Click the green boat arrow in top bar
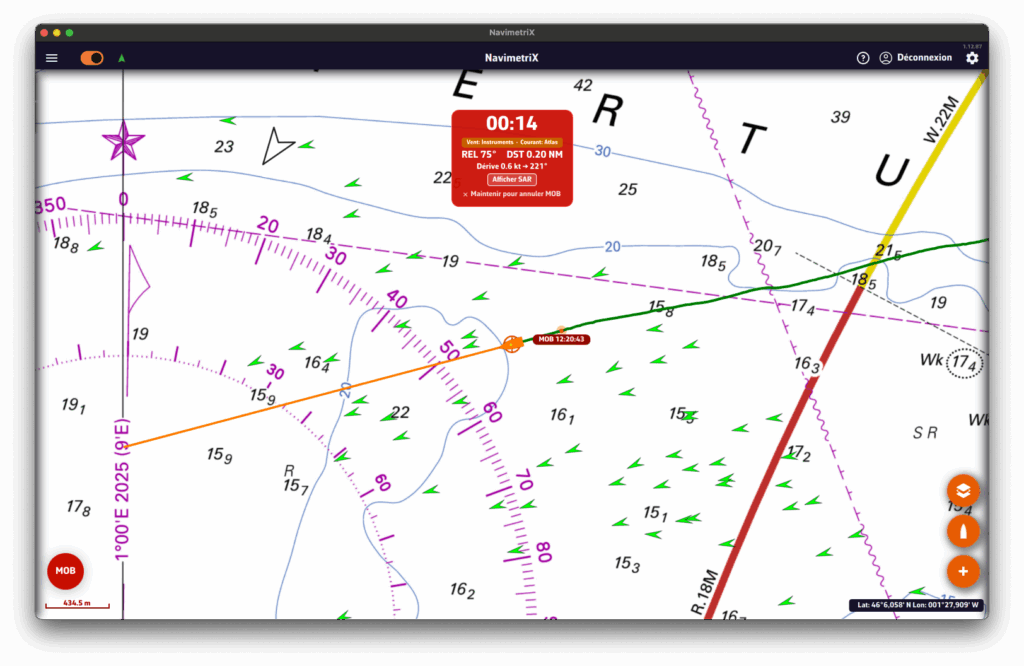Image resolution: width=1024 pixels, height=666 pixels. [122, 58]
